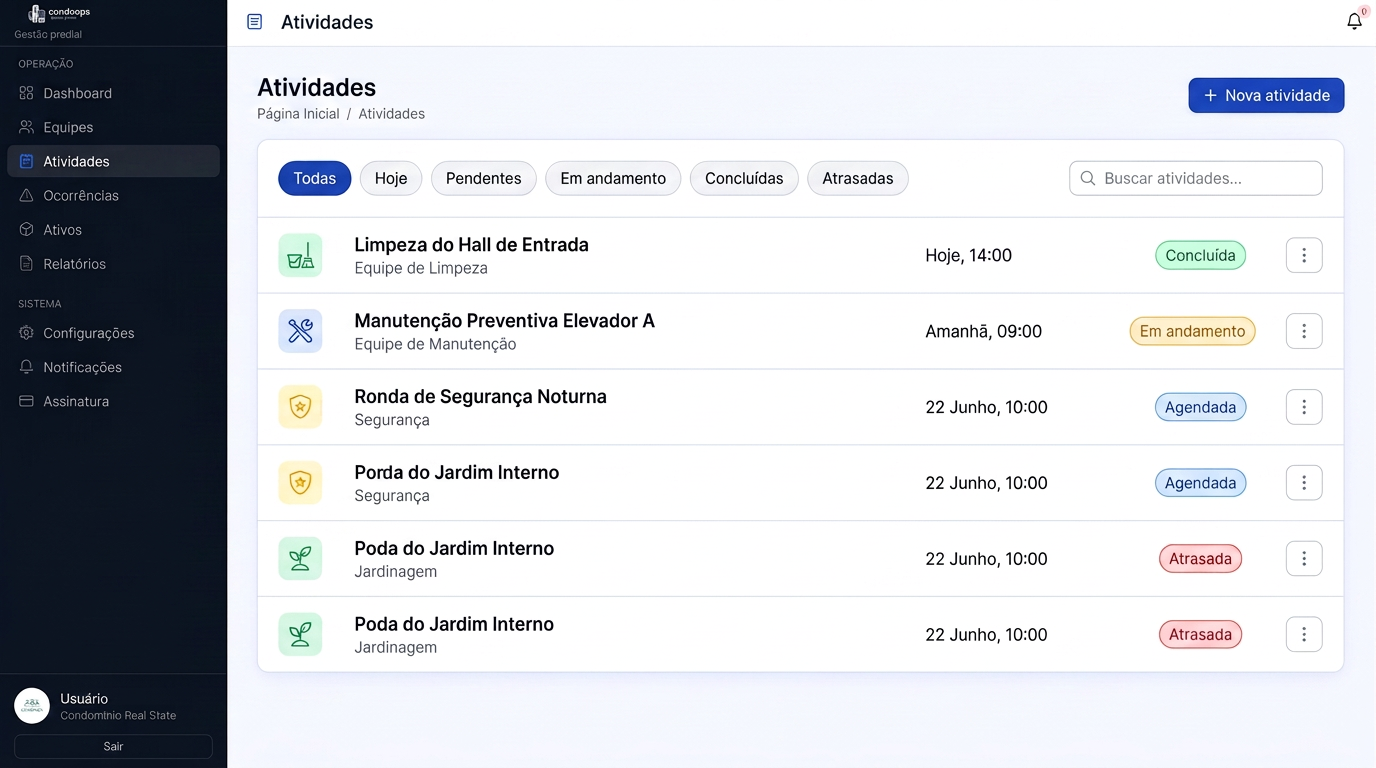Click the Dashboard grid icon in the sidebar
This screenshot has height=768, width=1376.
[27, 93]
